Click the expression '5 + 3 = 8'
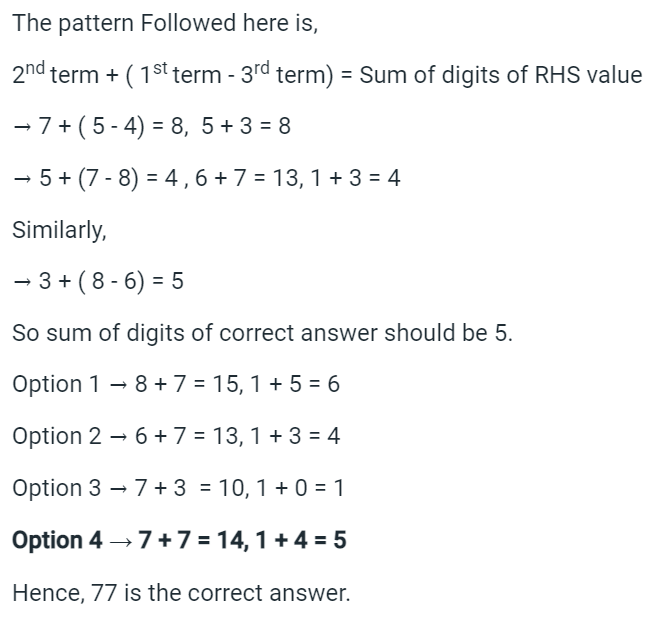 pos(246,126)
